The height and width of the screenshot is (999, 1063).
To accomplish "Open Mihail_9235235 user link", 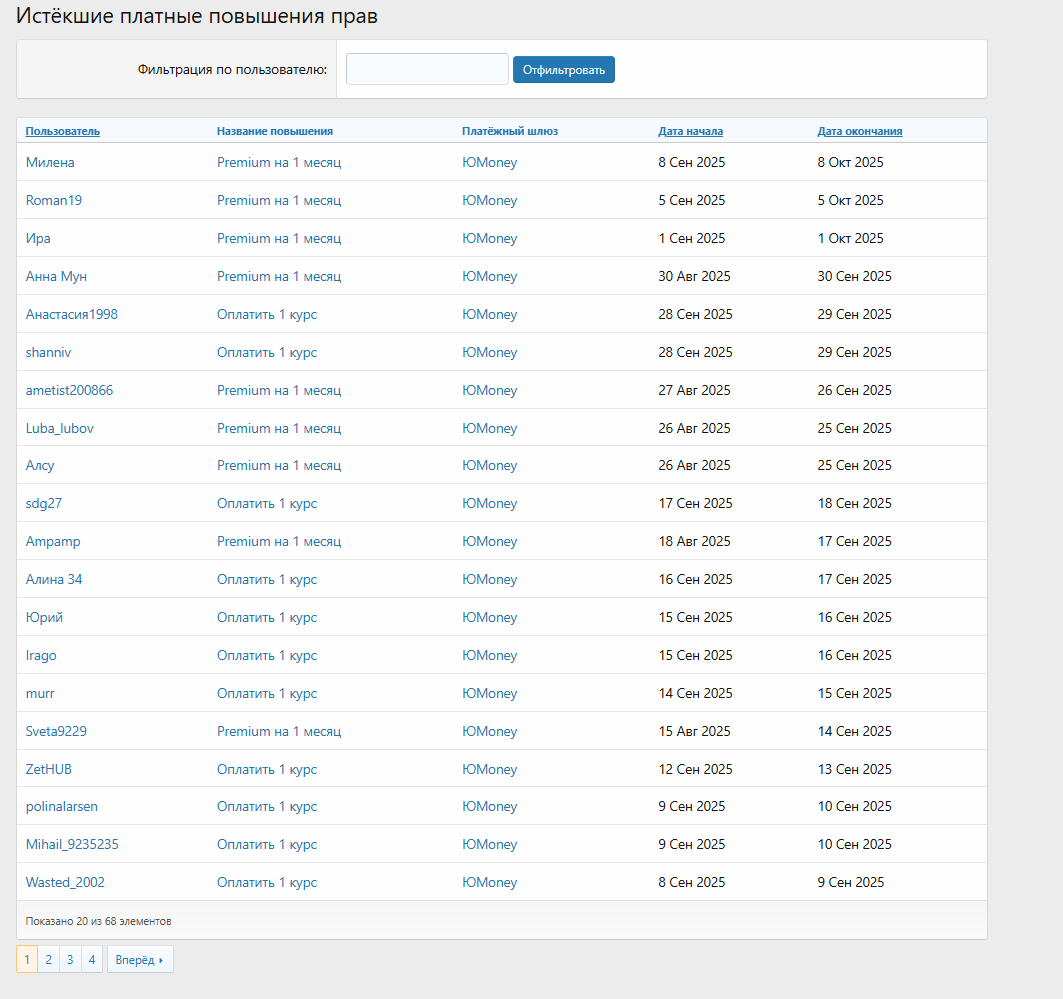I will click(x=72, y=844).
